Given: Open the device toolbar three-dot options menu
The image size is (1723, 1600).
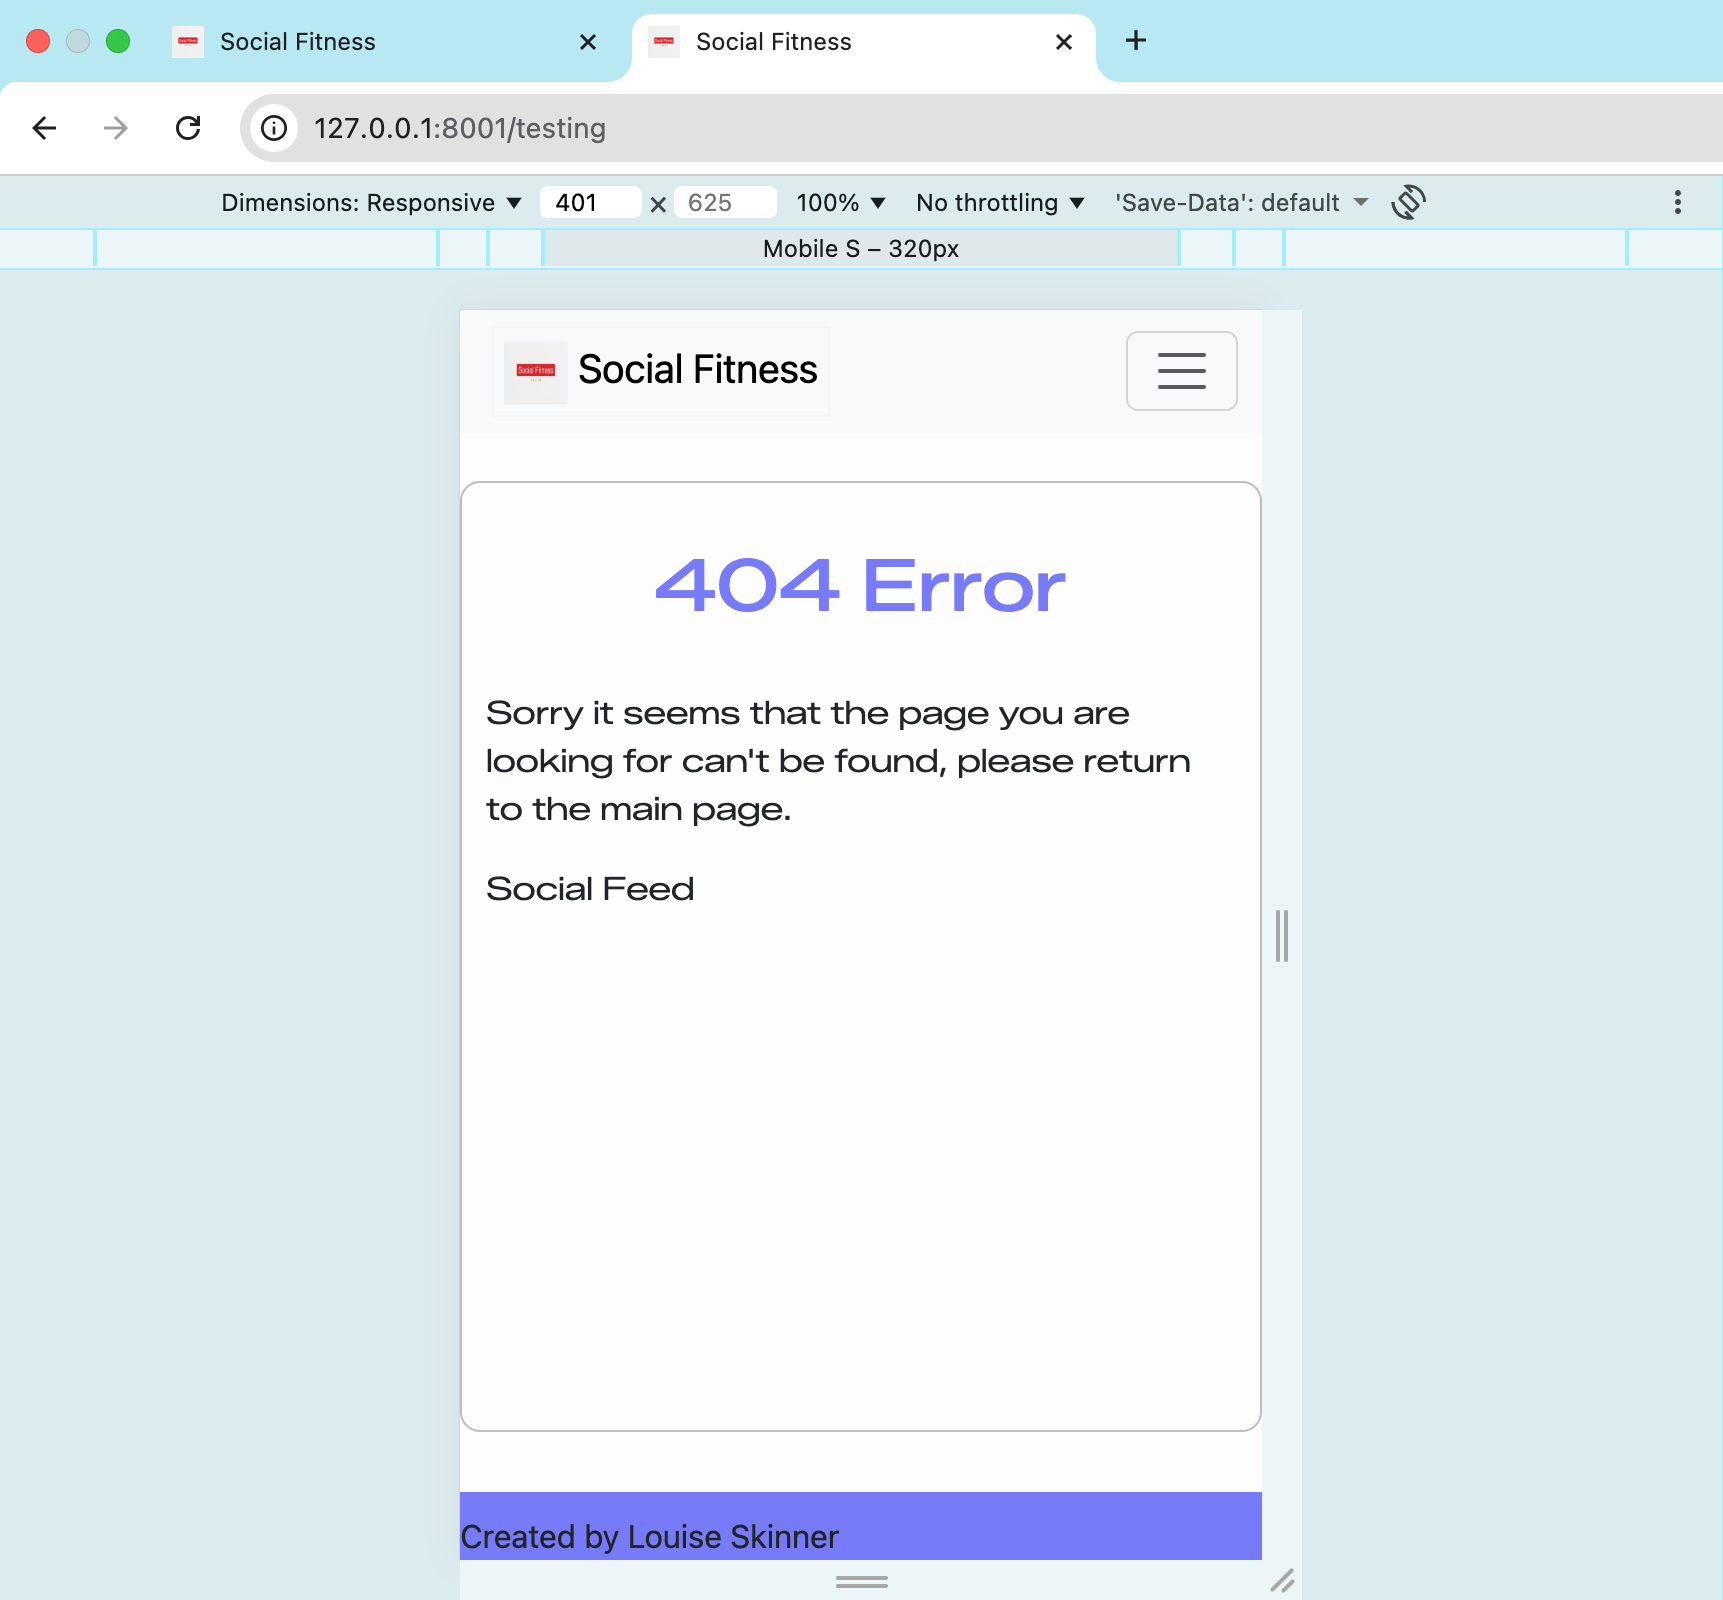Looking at the screenshot, I should point(1677,202).
